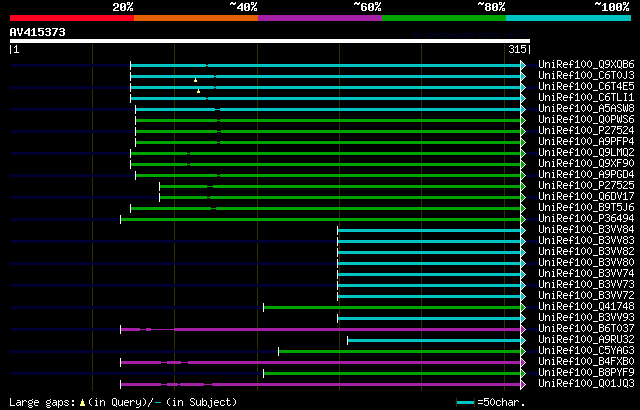The image size is (640, 410).
Task: Select the UniRef100_C6T4E5 label
Action: [586, 86]
